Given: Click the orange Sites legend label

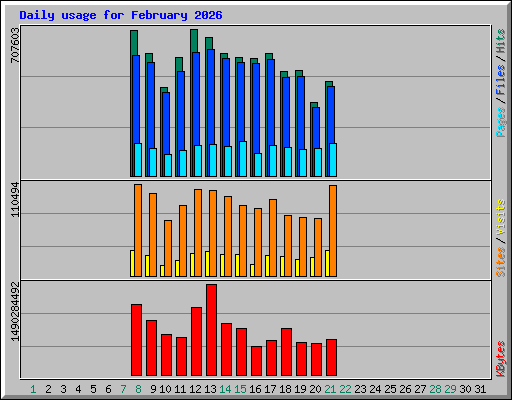Looking at the screenshot, I should coord(500,262).
